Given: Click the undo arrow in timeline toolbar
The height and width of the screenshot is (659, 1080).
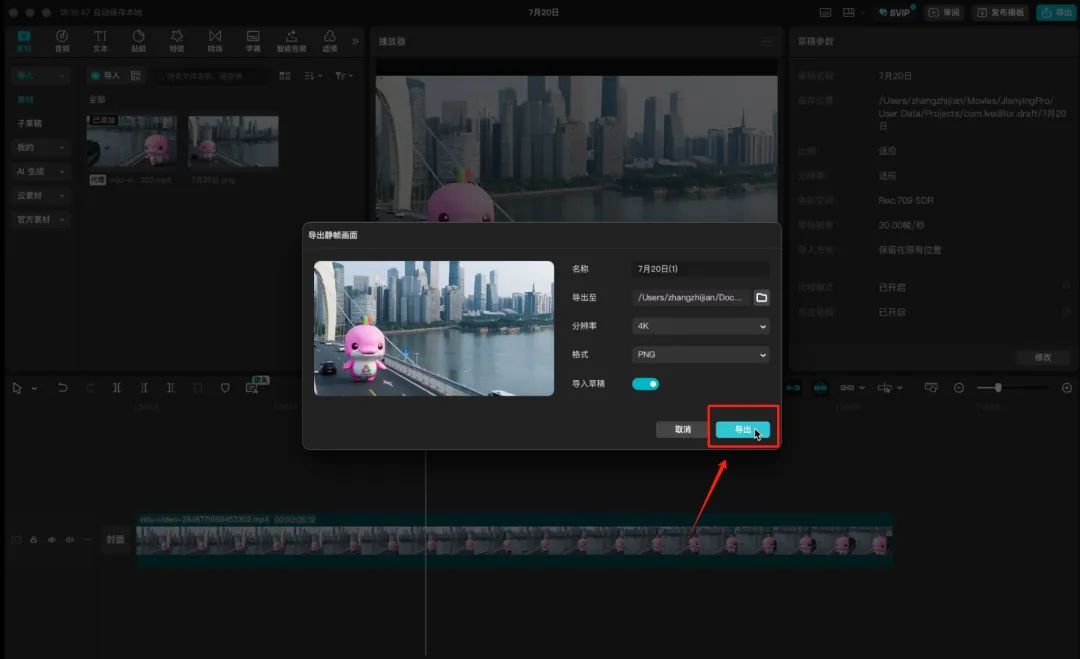Looking at the screenshot, I should click(x=63, y=388).
